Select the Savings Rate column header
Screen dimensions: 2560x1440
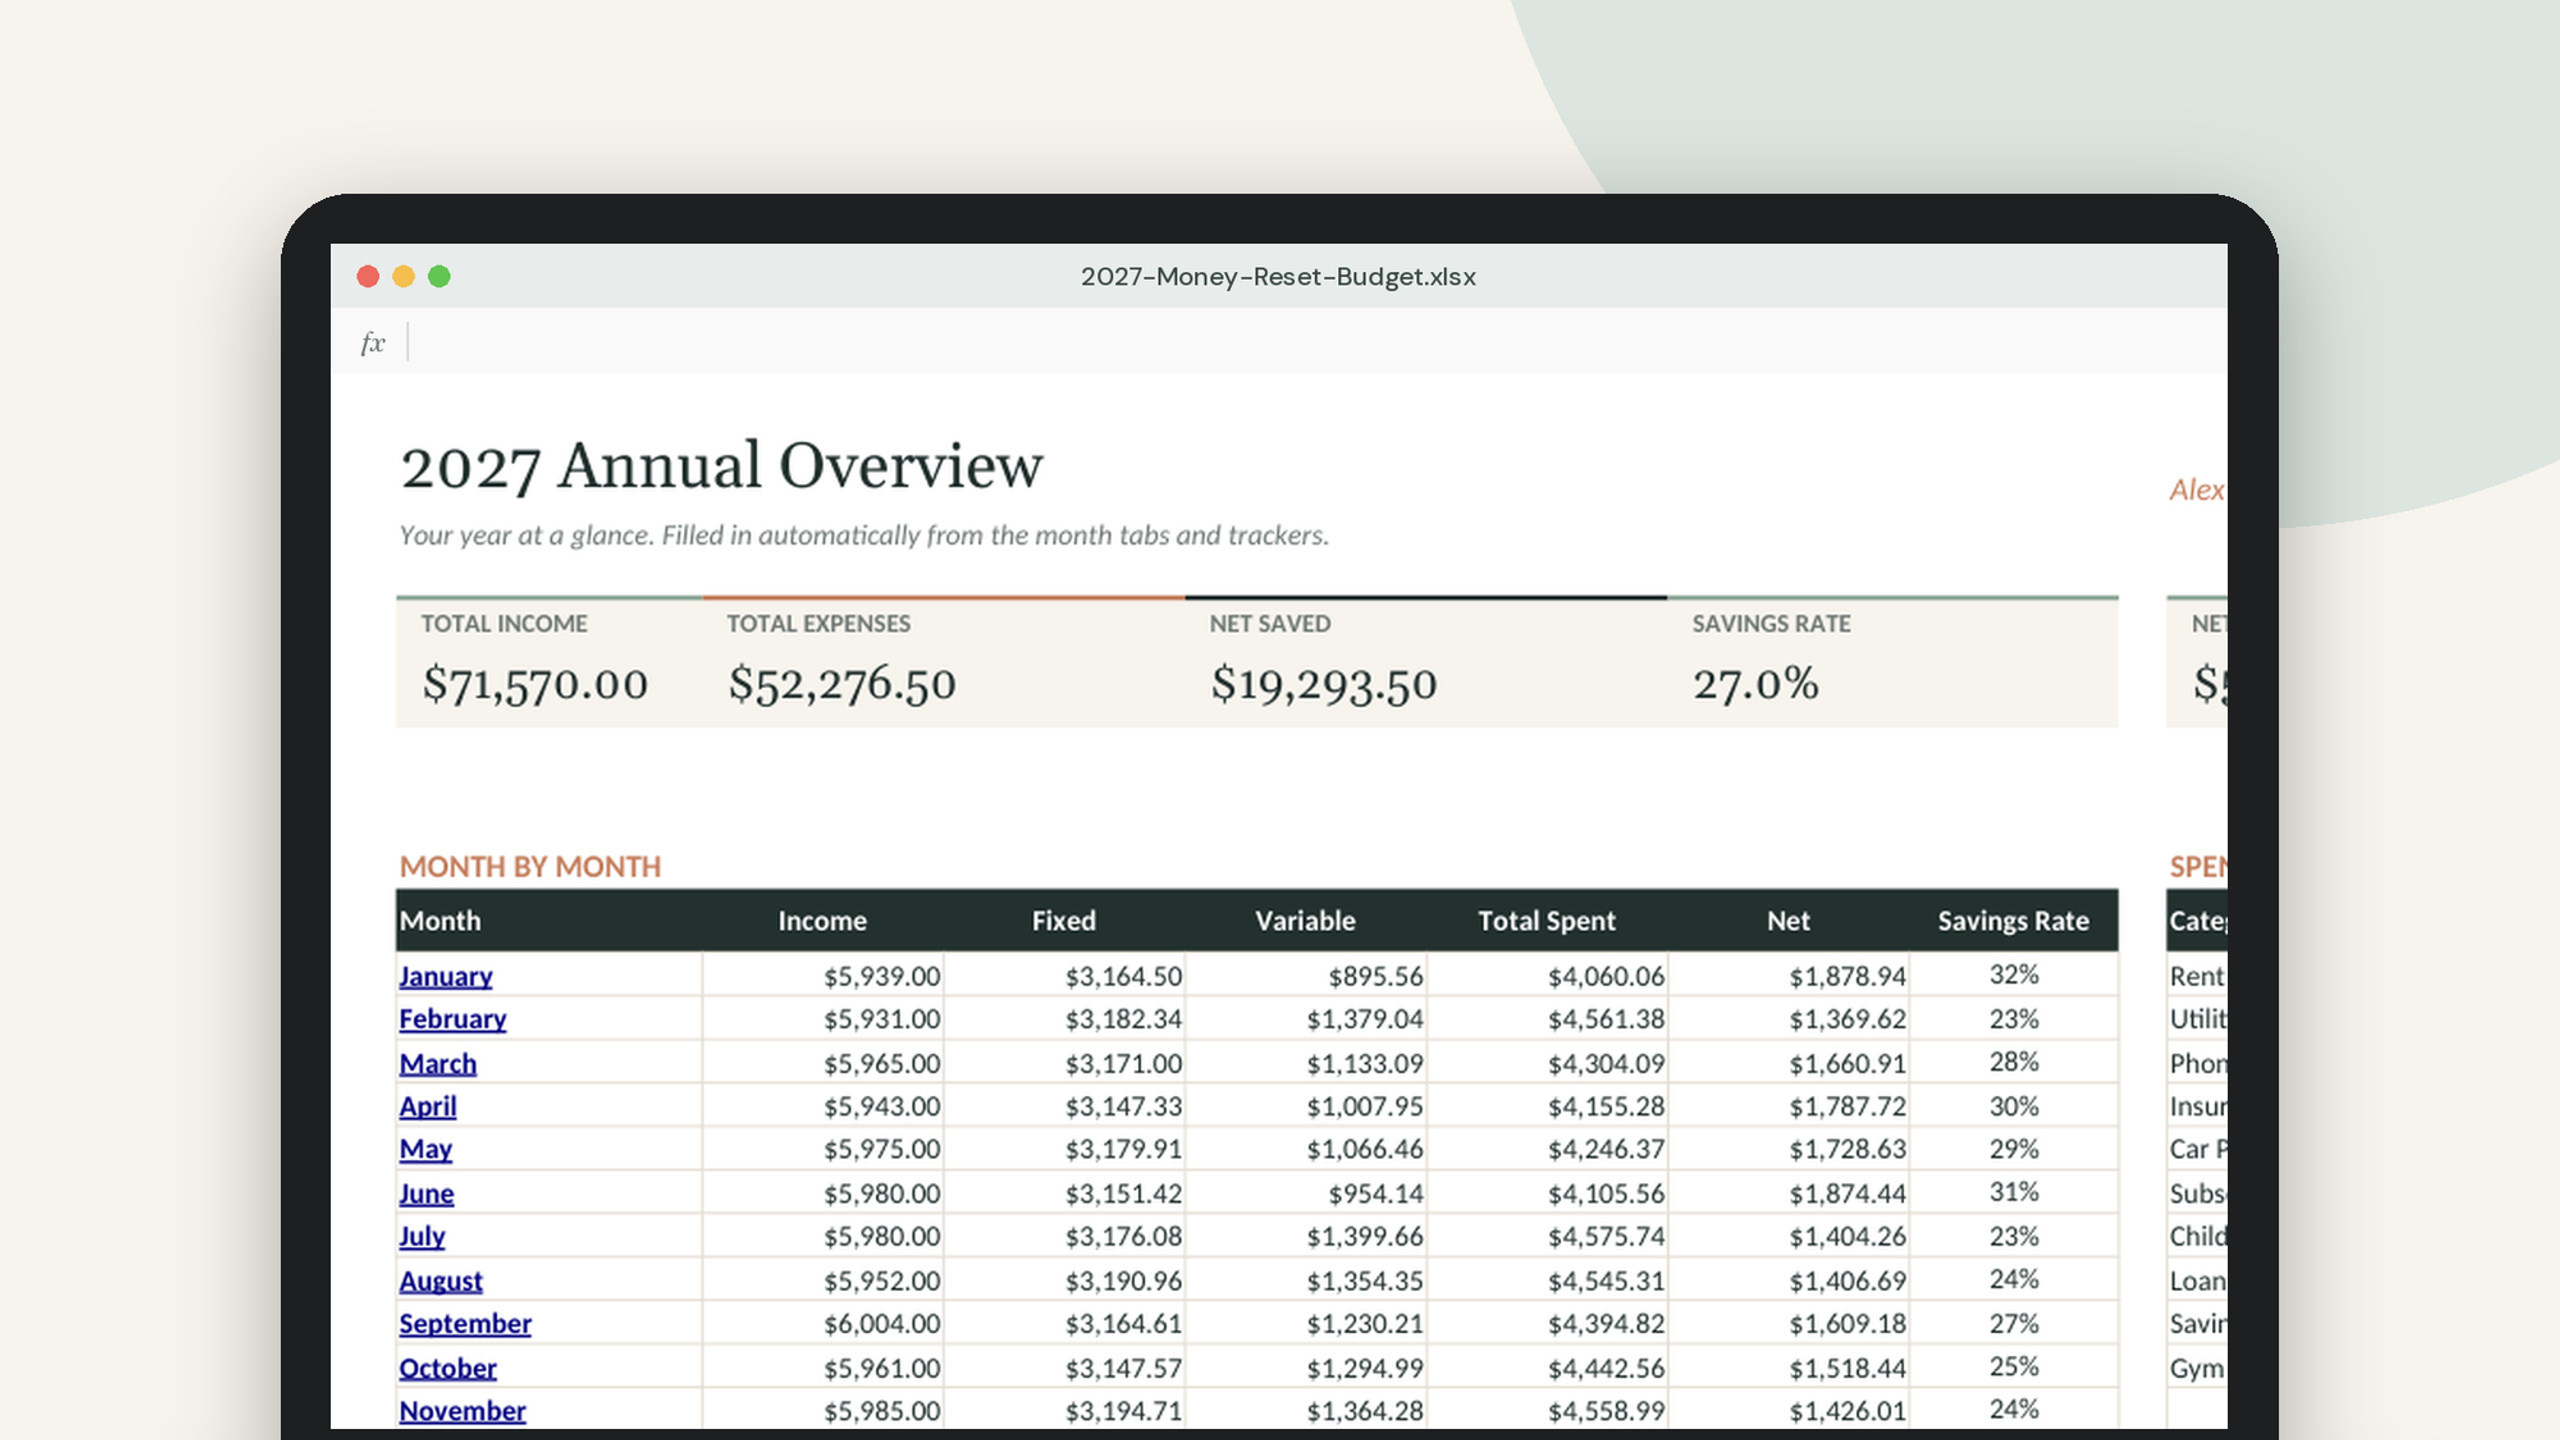2013,920
